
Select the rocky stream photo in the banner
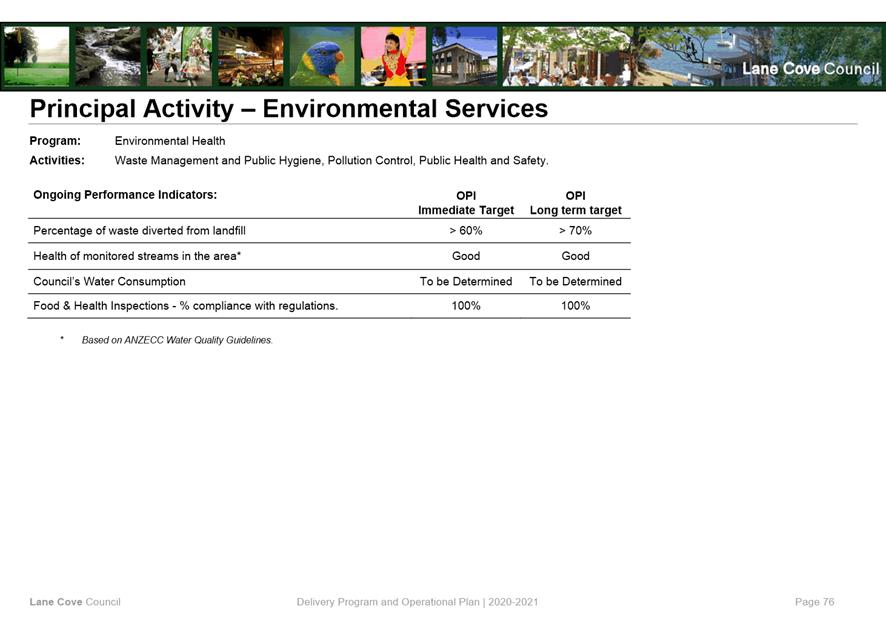pos(108,56)
